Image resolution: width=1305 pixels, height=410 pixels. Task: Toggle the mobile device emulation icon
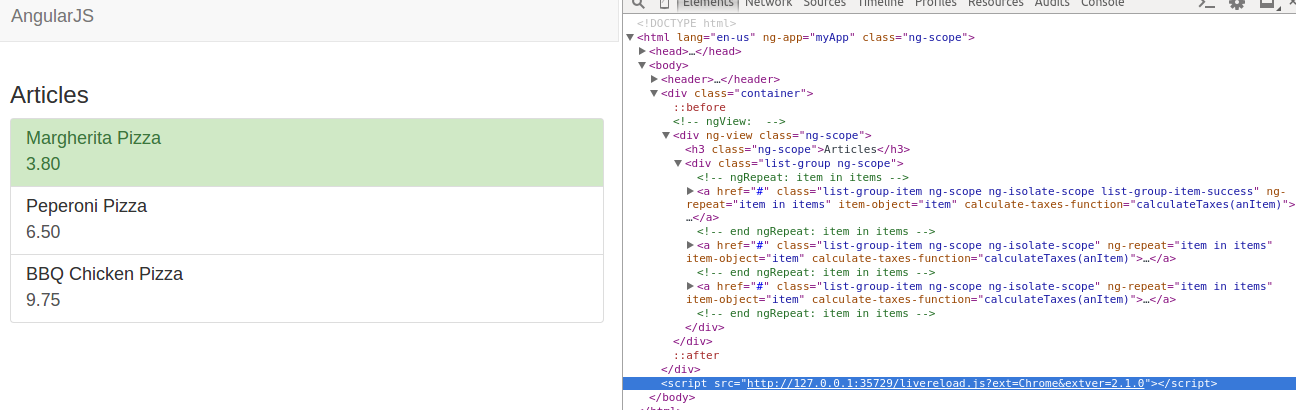pos(665,4)
